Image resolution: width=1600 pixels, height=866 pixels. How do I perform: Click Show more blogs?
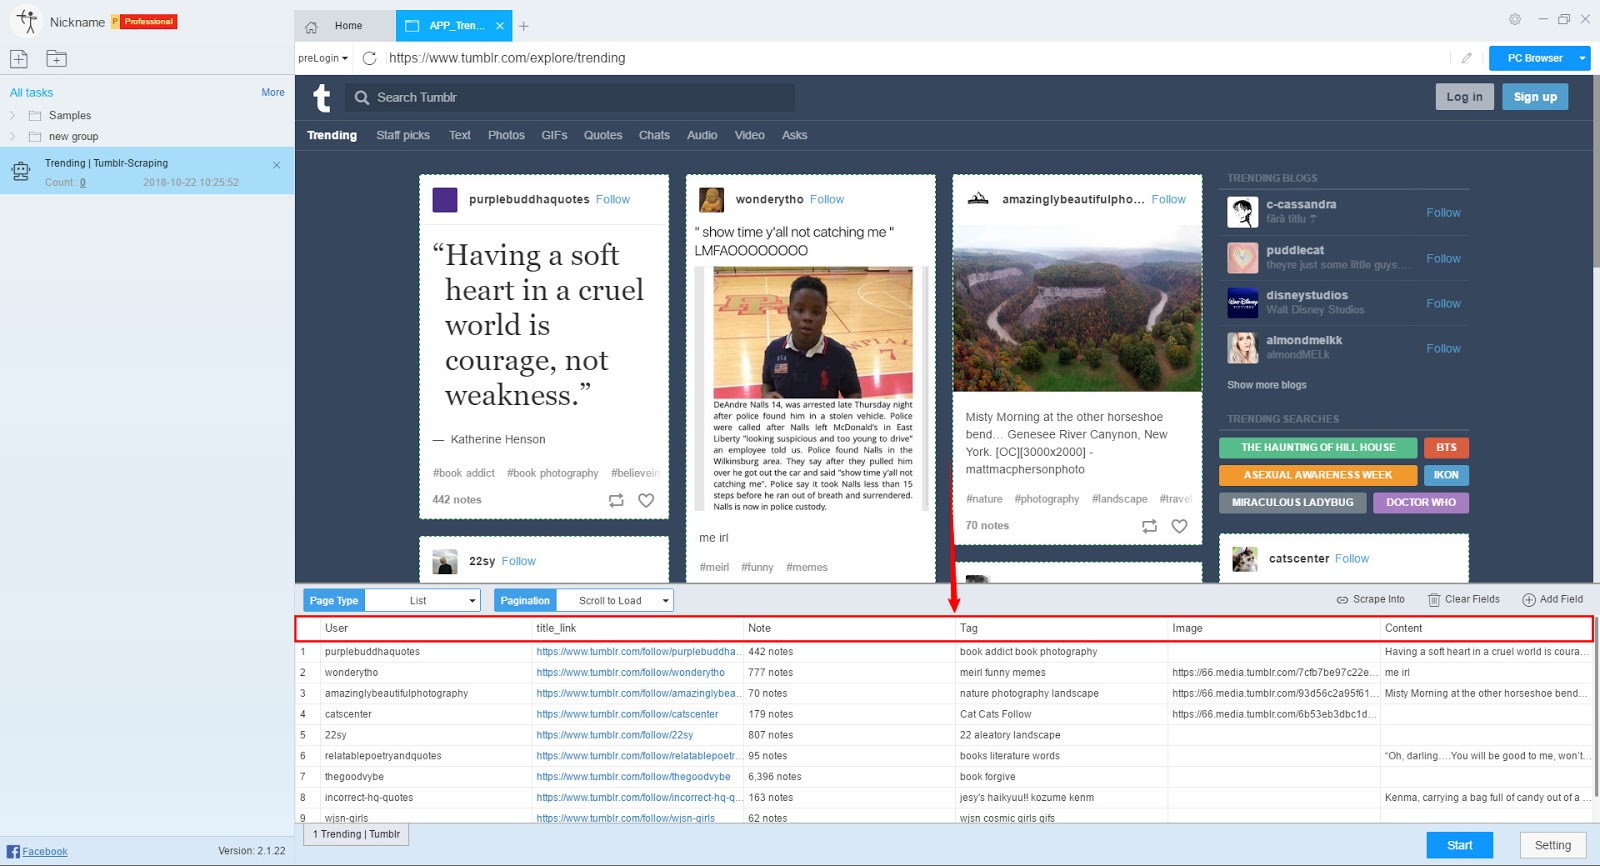pyautogui.click(x=1266, y=385)
